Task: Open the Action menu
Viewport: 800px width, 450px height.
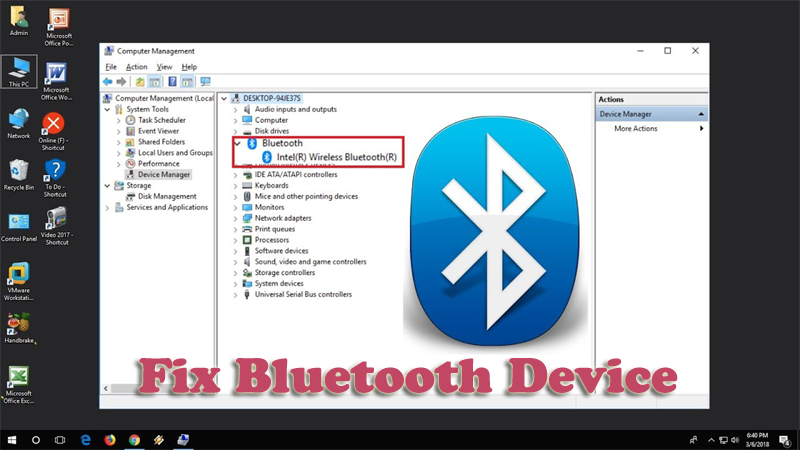Action: [x=136, y=67]
